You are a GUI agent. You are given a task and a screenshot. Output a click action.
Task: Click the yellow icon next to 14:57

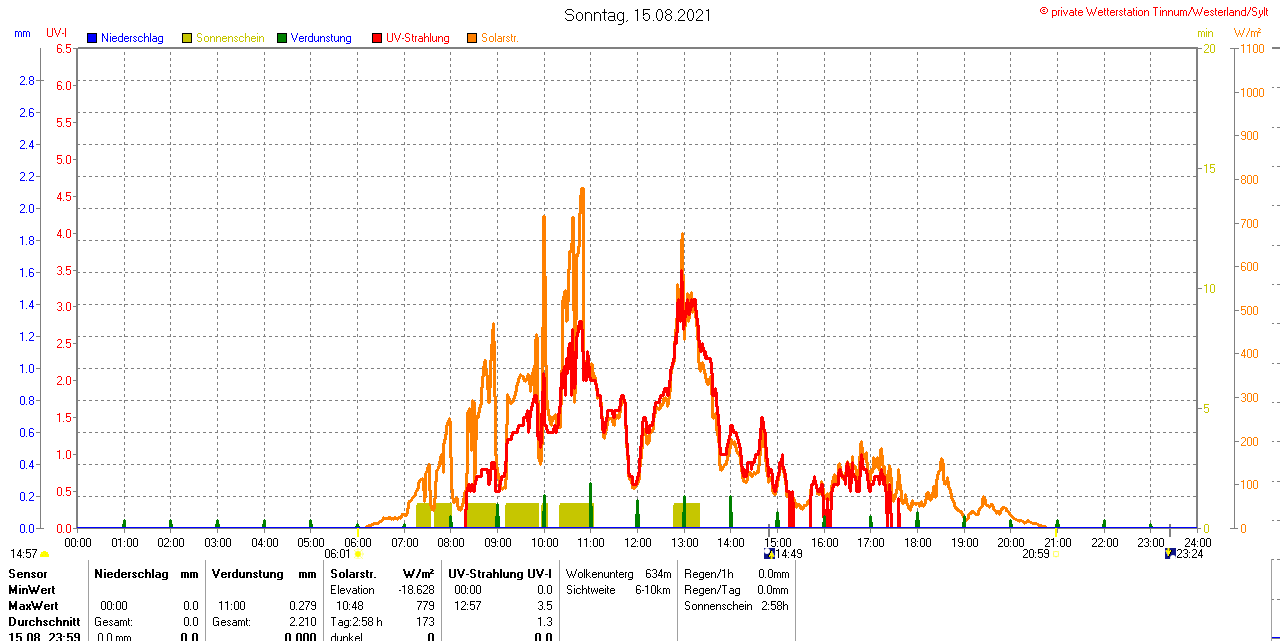click(45, 554)
